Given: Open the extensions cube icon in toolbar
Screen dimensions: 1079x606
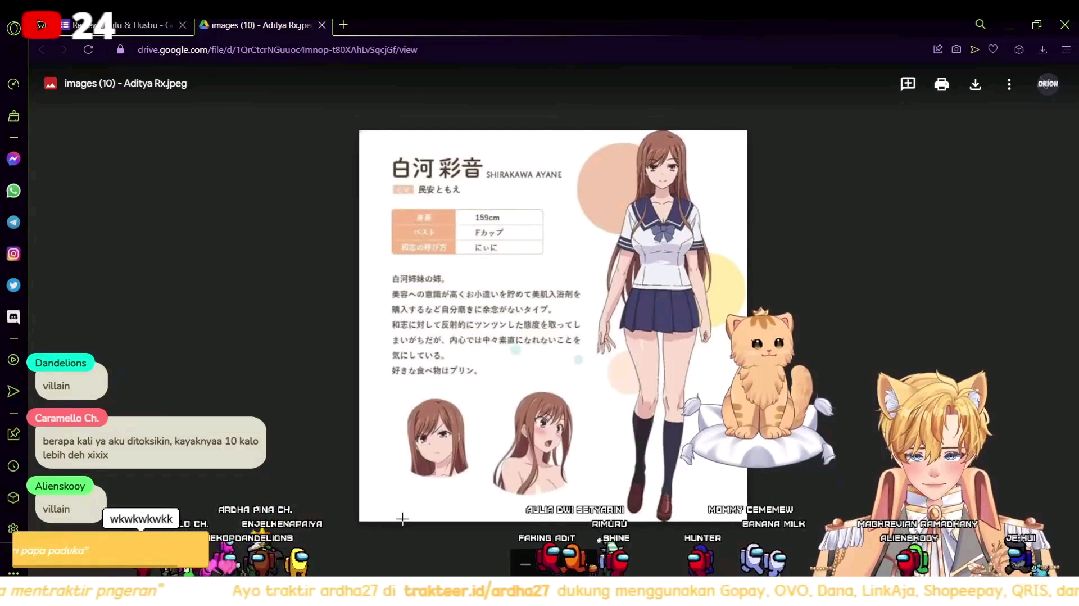Looking at the screenshot, I should [1019, 50].
